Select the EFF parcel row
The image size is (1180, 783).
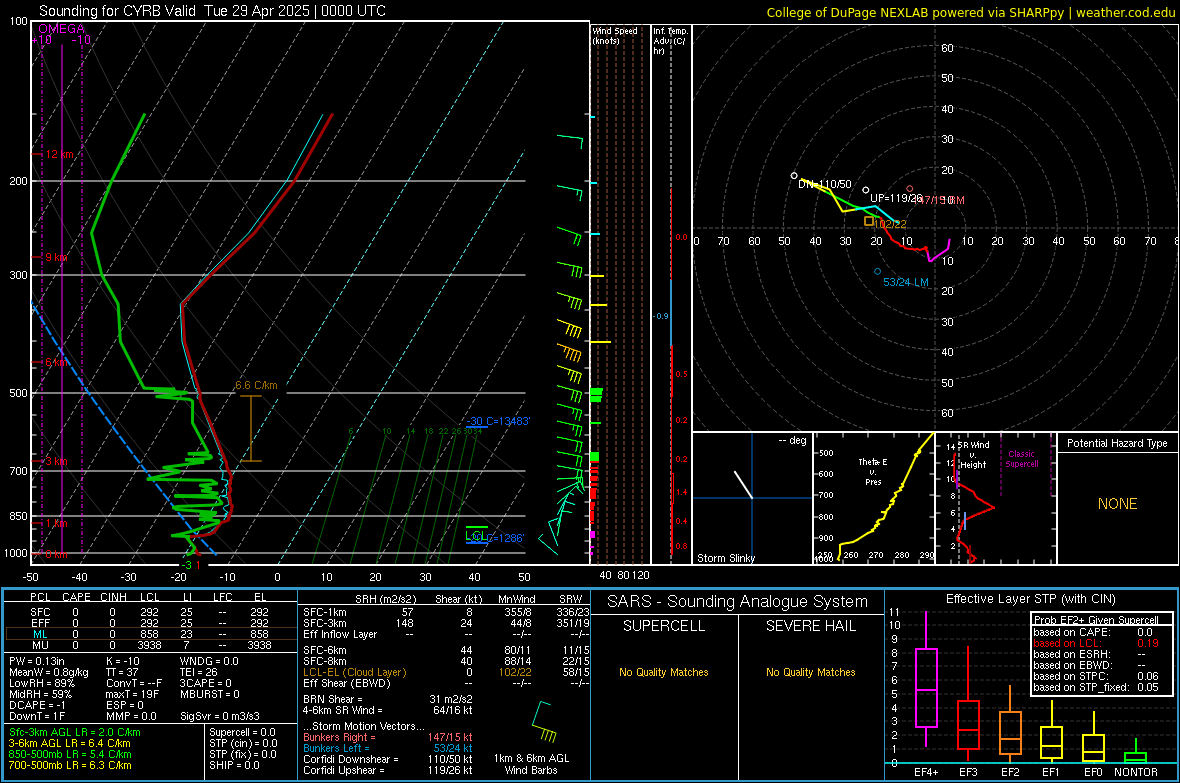(150, 623)
